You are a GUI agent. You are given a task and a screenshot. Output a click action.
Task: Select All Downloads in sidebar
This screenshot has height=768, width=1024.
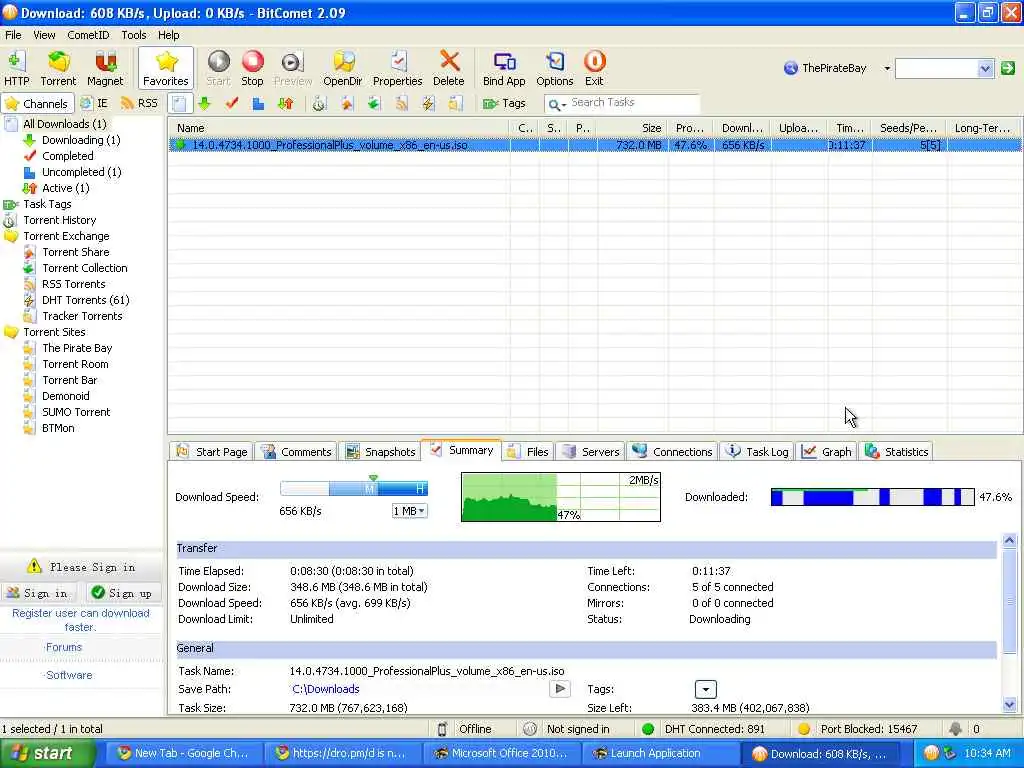[x=65, y=123]
